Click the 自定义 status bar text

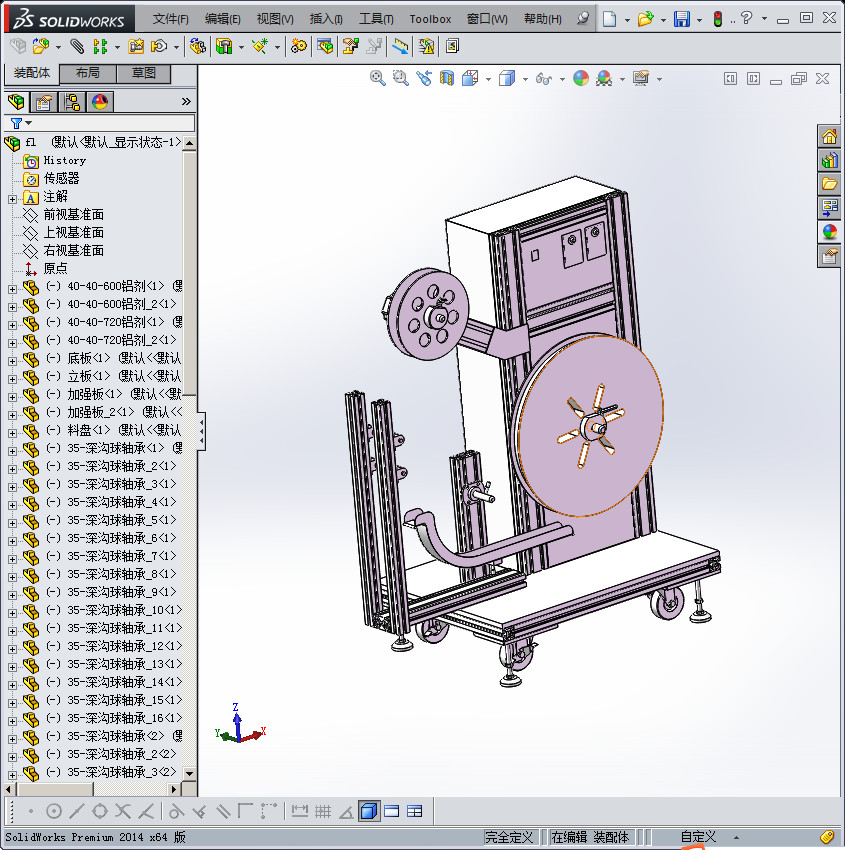(x=698, y=837)
